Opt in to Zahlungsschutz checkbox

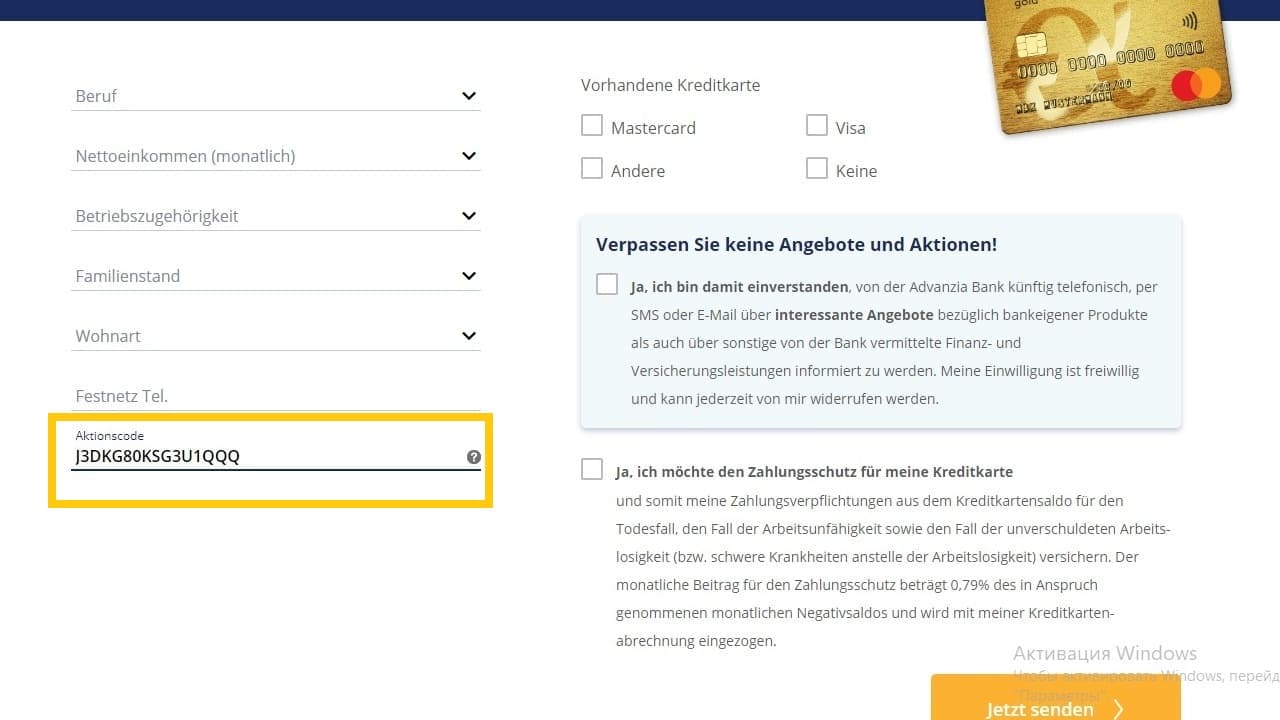click(x=592, y=470)
